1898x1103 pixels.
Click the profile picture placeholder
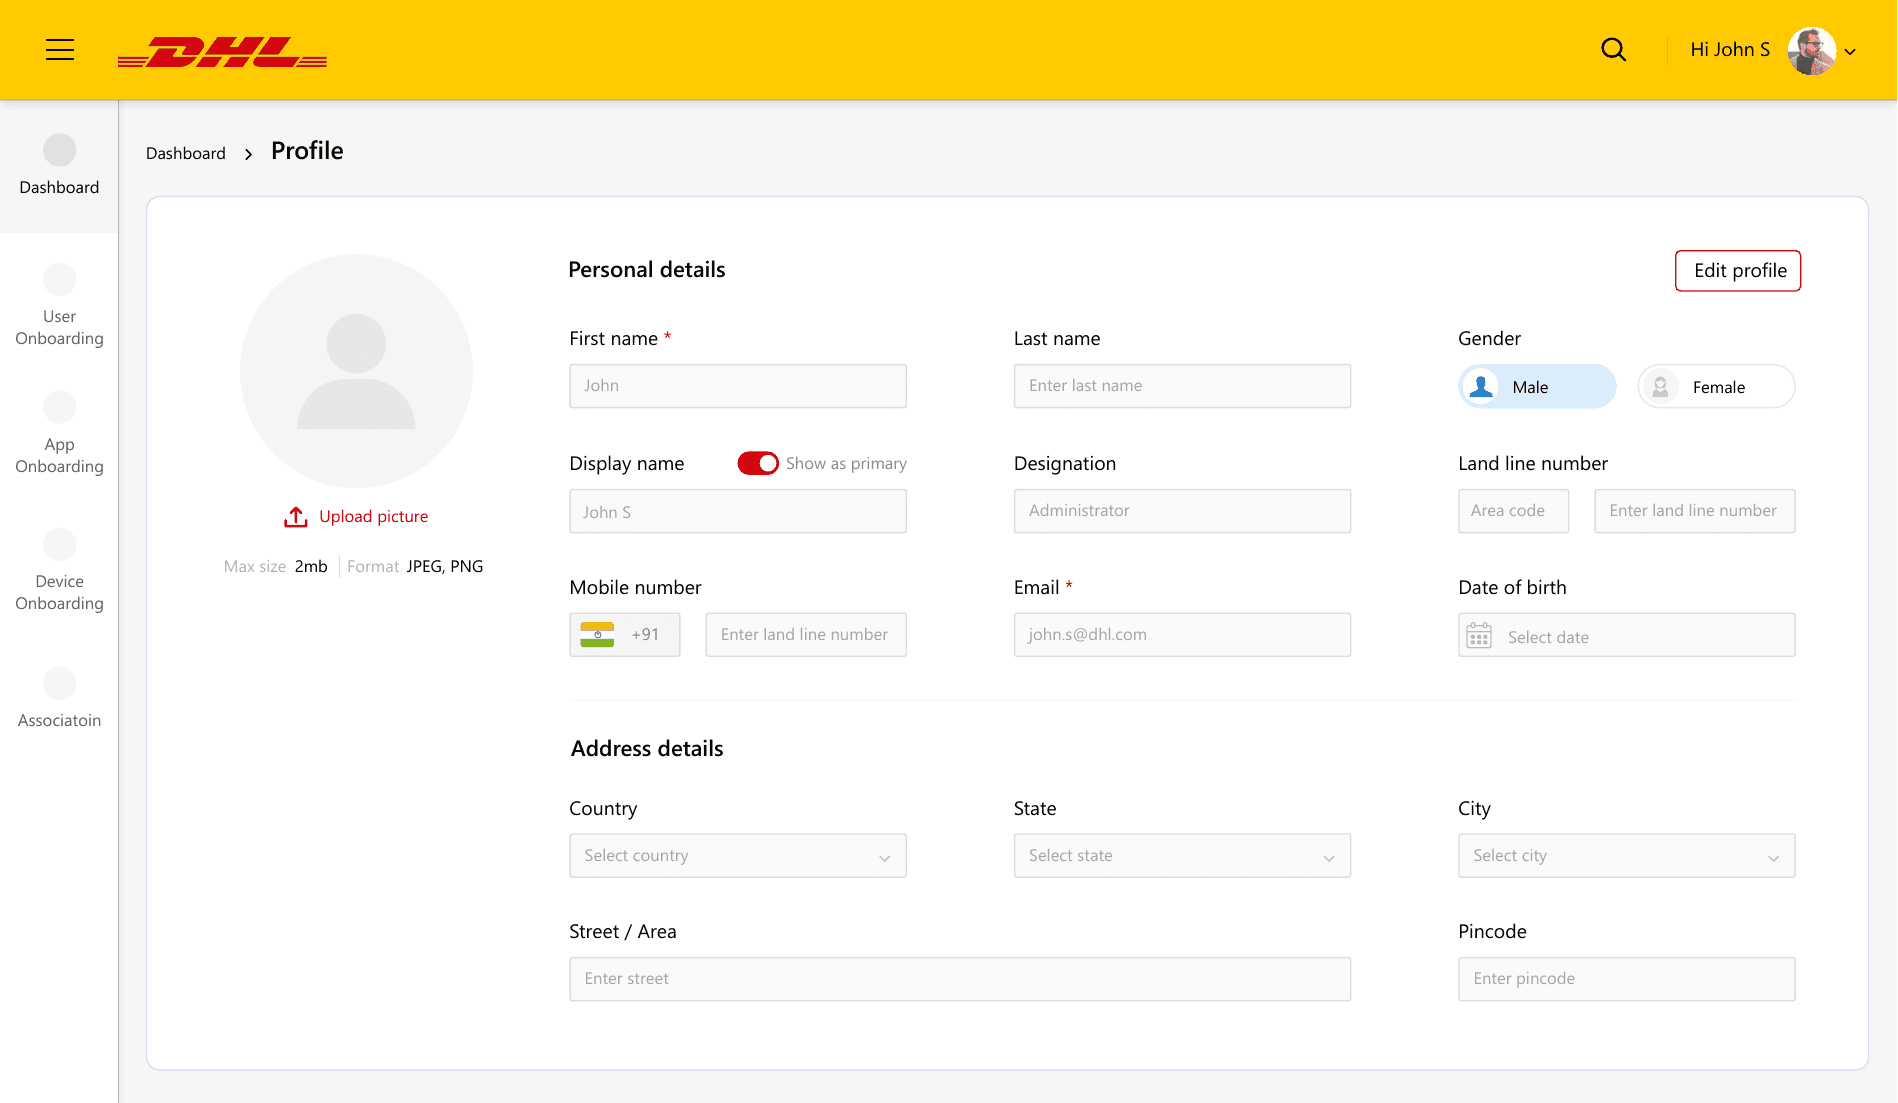pyautogui.click(x=356, y=370)
